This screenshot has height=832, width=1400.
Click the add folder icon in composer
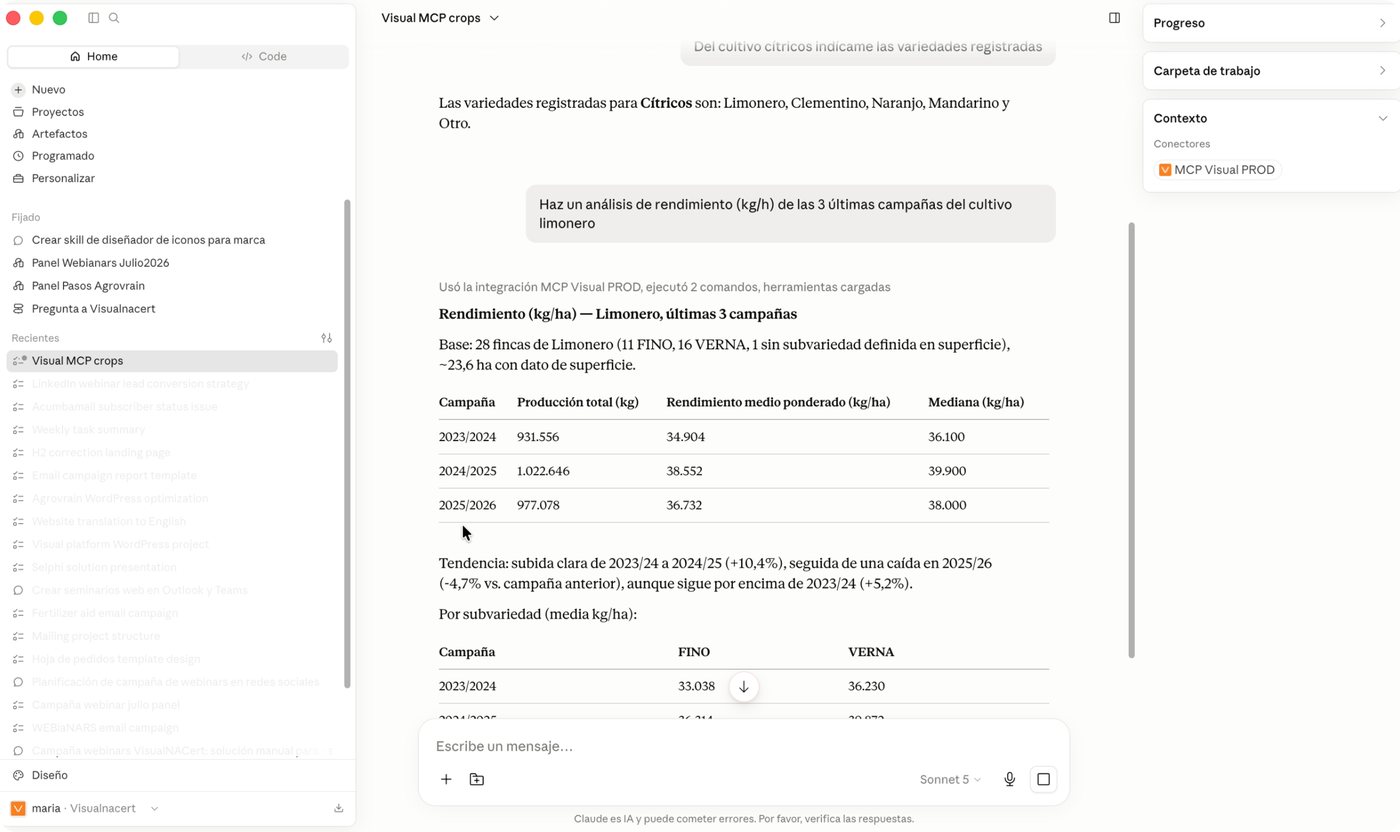point(477,779)
